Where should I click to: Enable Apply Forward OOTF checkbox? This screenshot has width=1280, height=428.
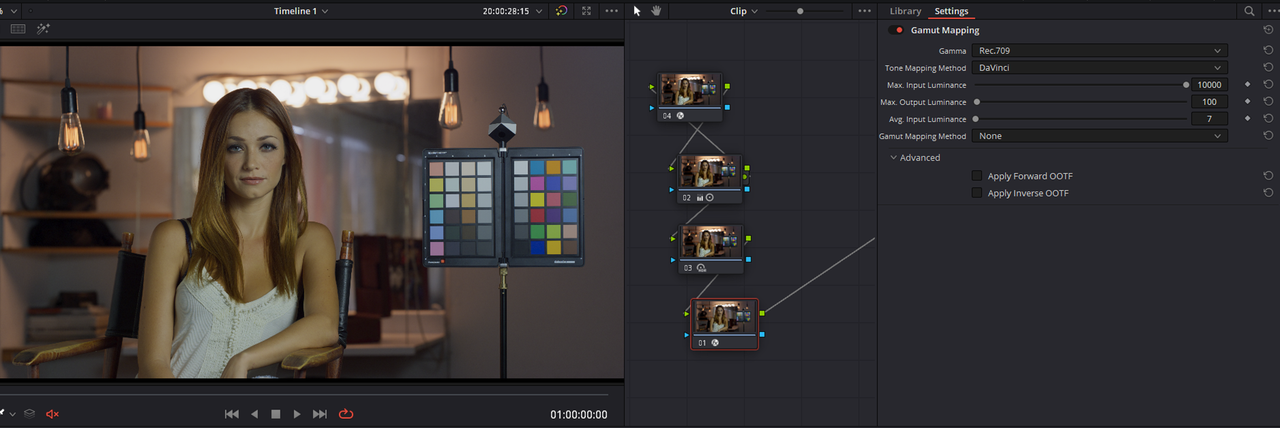click(x=977, y=176)
